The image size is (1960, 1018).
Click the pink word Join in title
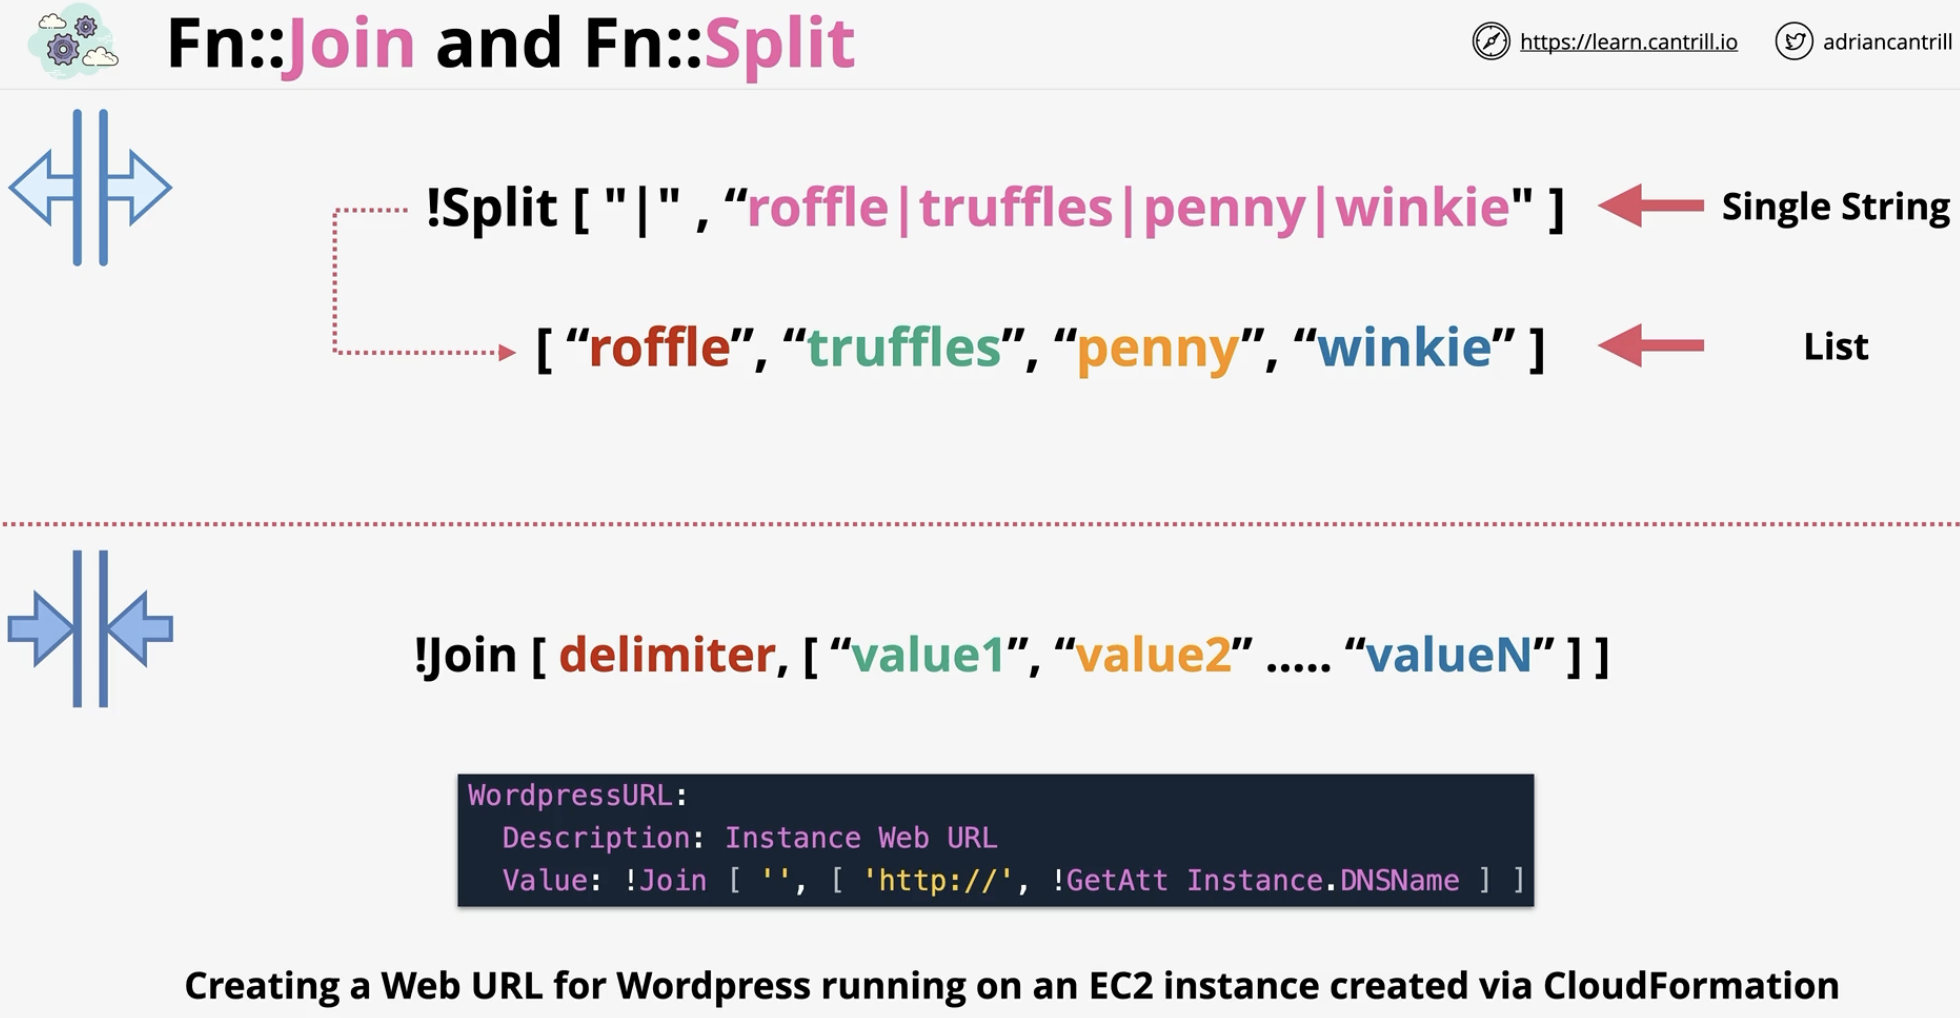click(x=349, y=44)
